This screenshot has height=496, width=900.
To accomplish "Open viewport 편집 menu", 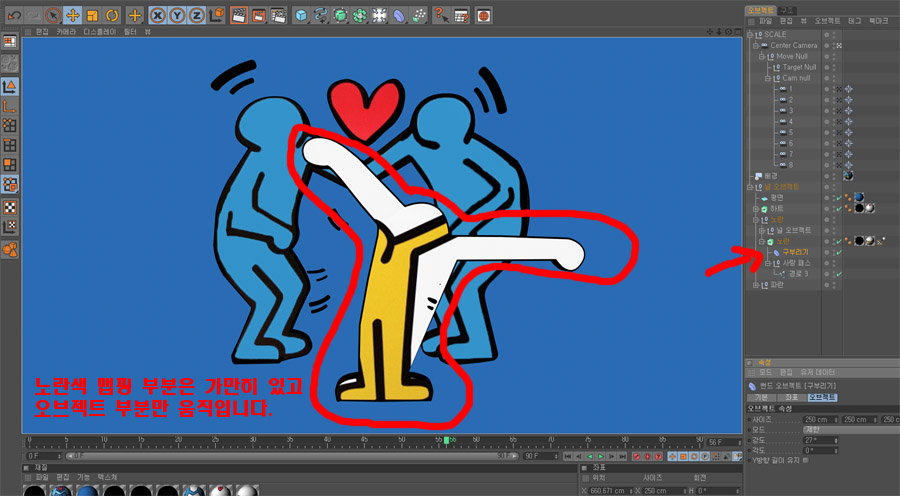I will coord(42,32).
